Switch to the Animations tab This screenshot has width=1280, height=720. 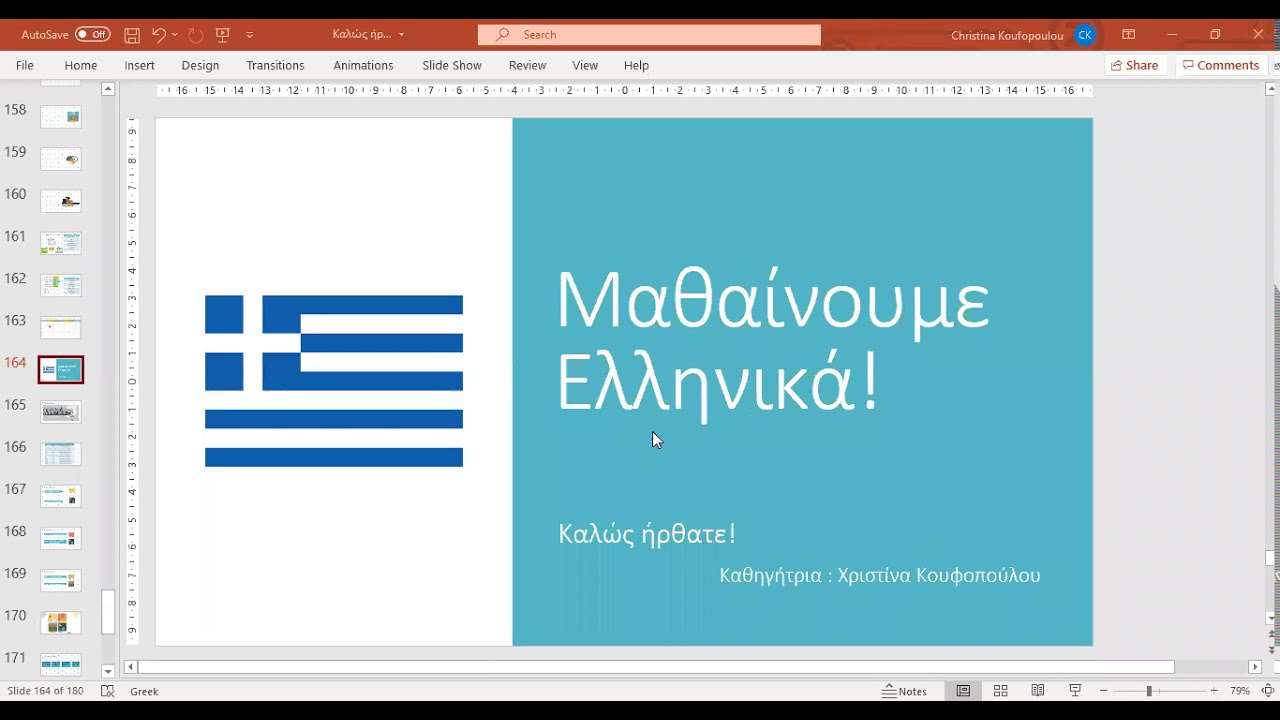363,65
